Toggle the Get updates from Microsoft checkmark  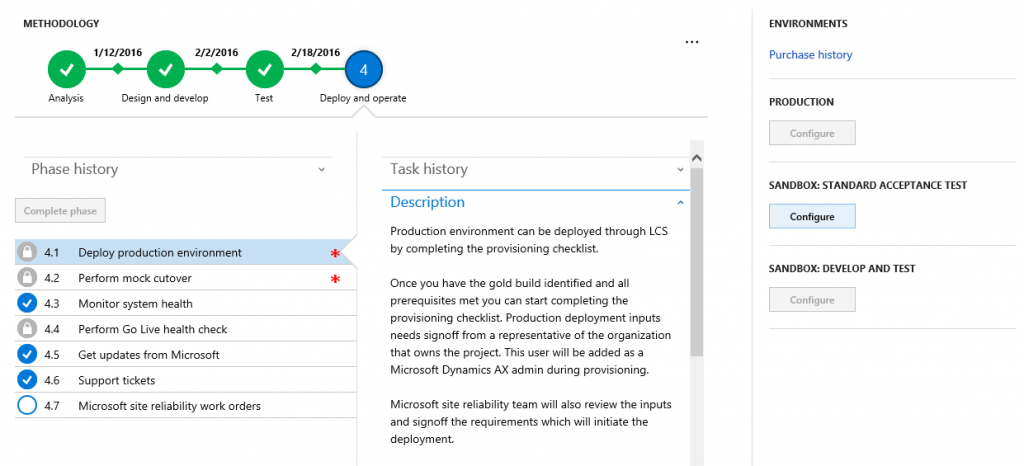(28, 354)
